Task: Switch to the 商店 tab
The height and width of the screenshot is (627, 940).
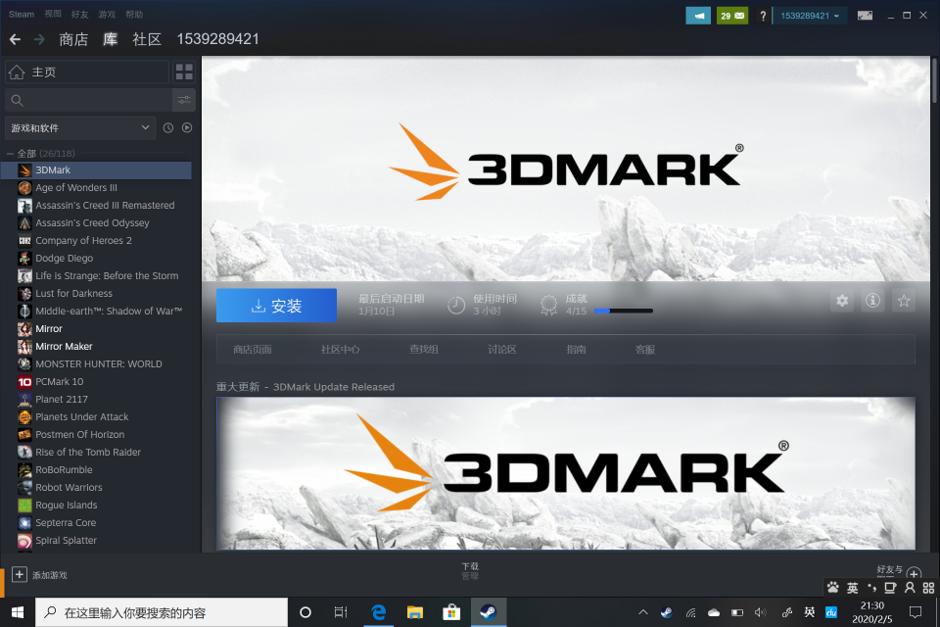Action: (x=73, y=40)
